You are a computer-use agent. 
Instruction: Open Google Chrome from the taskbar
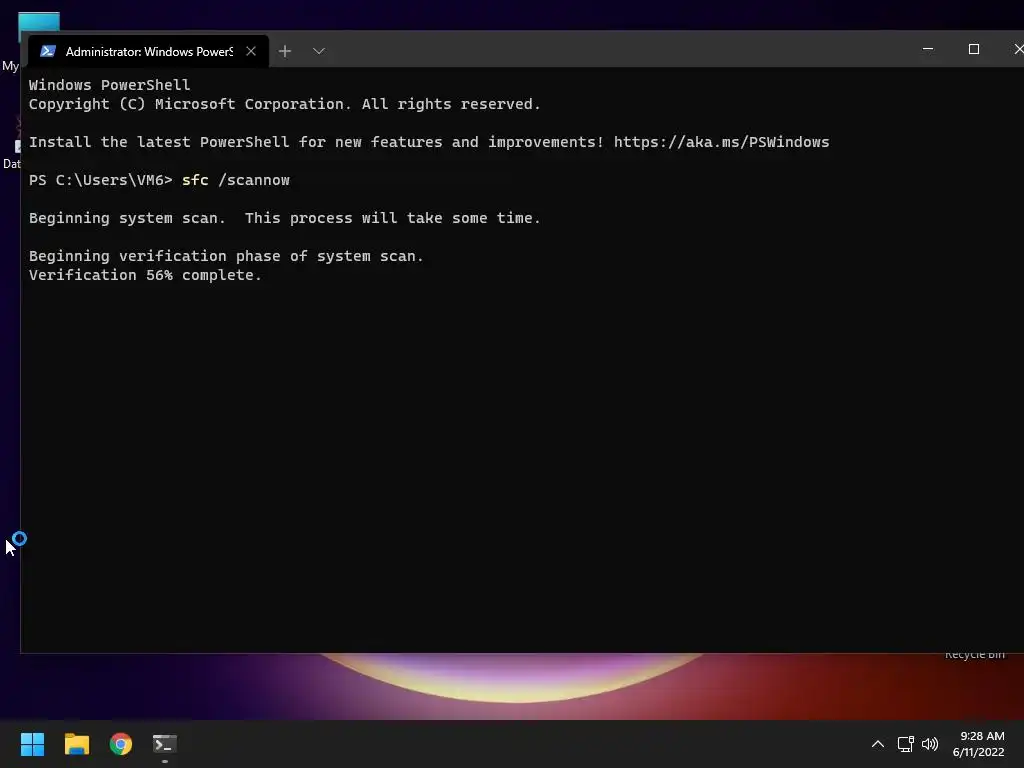[x=121, y=744]
